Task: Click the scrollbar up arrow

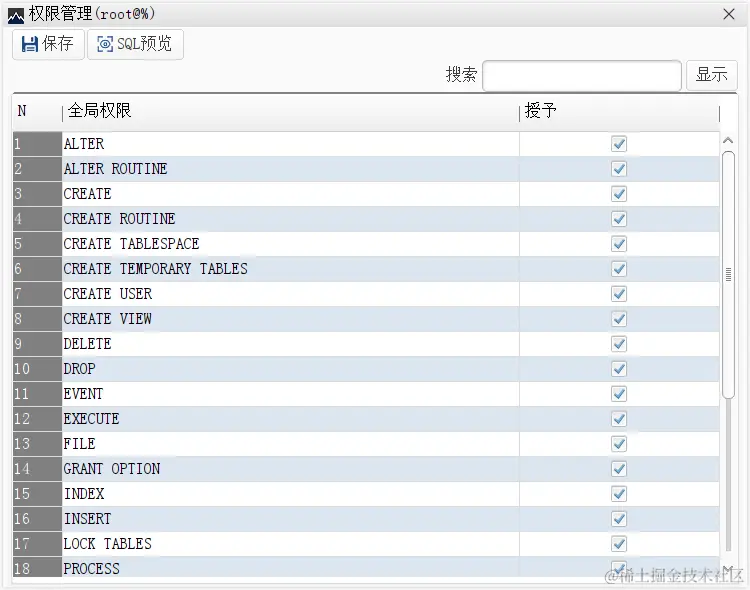Action: point(728,140)
